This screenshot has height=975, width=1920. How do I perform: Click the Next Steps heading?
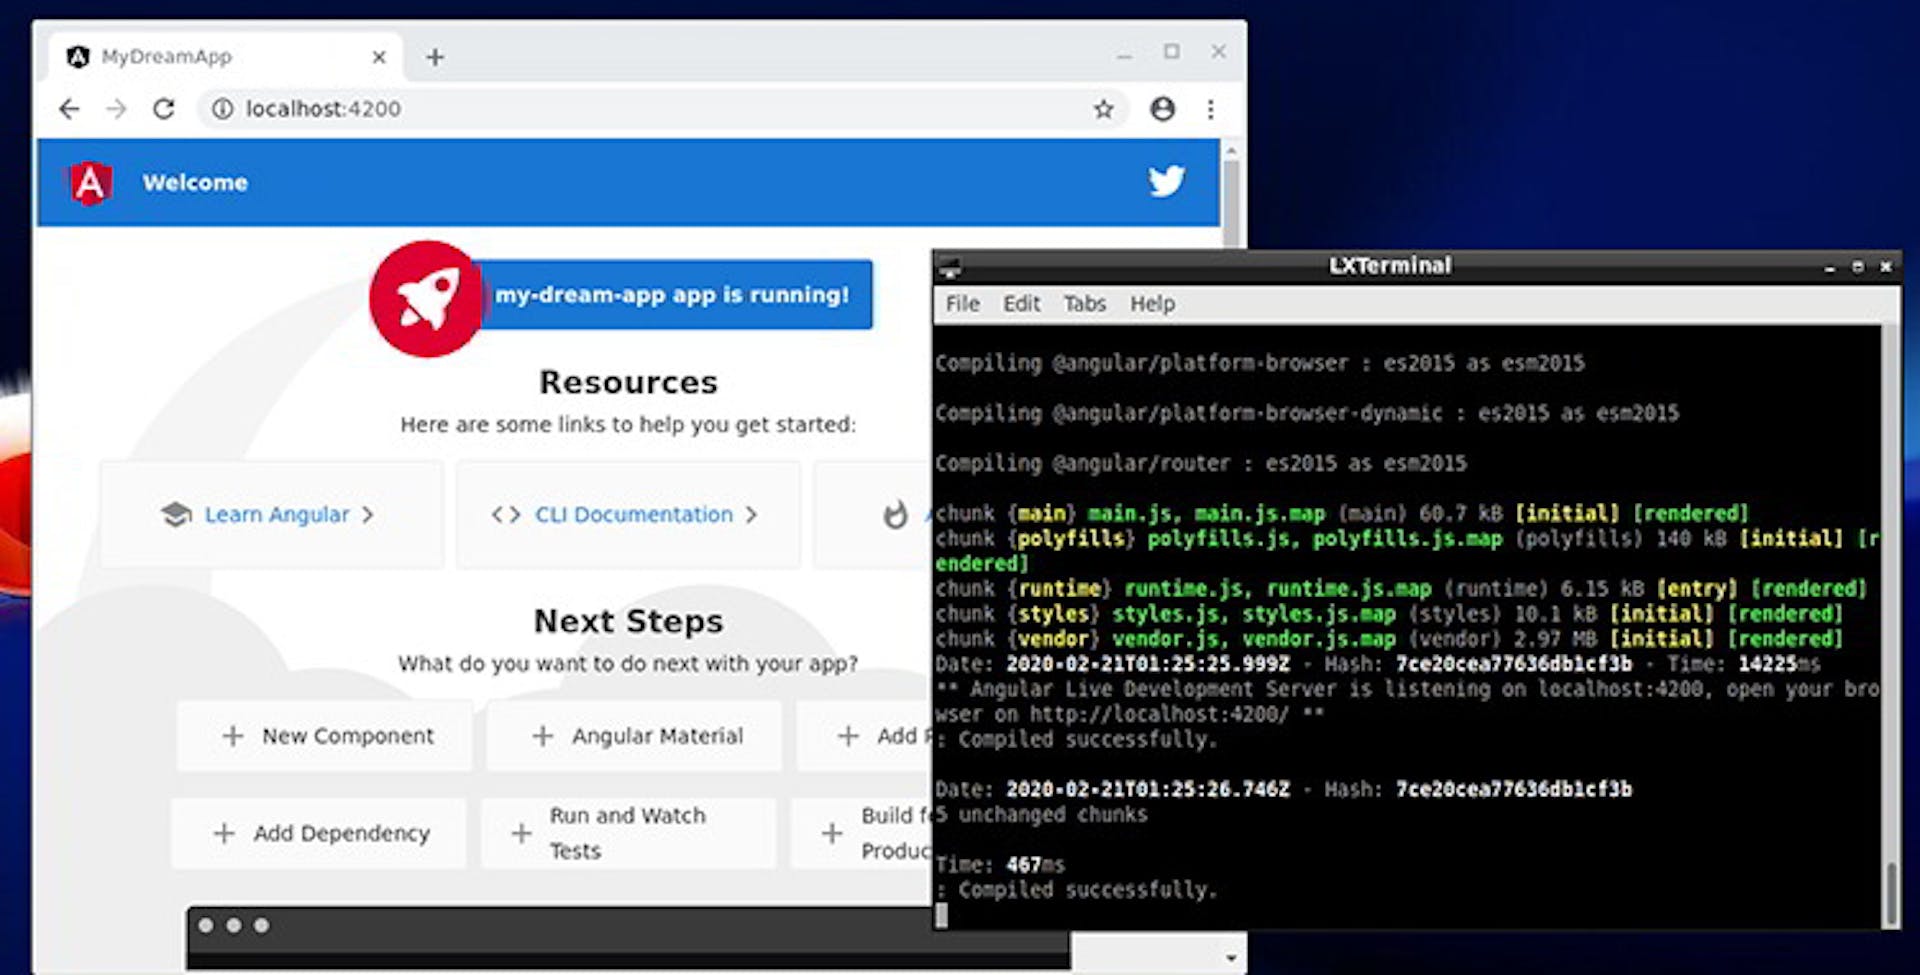[628, 621]
